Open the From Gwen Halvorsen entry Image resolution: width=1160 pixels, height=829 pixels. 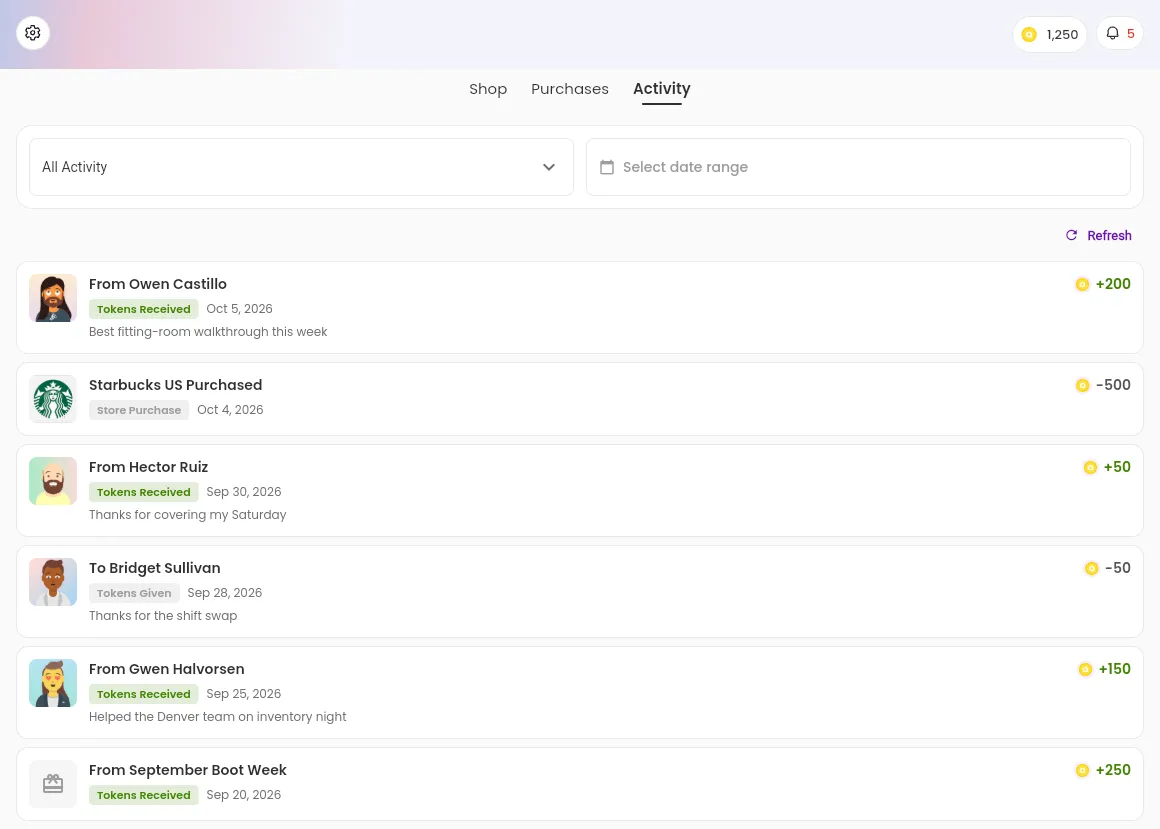pyautogui.click(x=580, y=692)
